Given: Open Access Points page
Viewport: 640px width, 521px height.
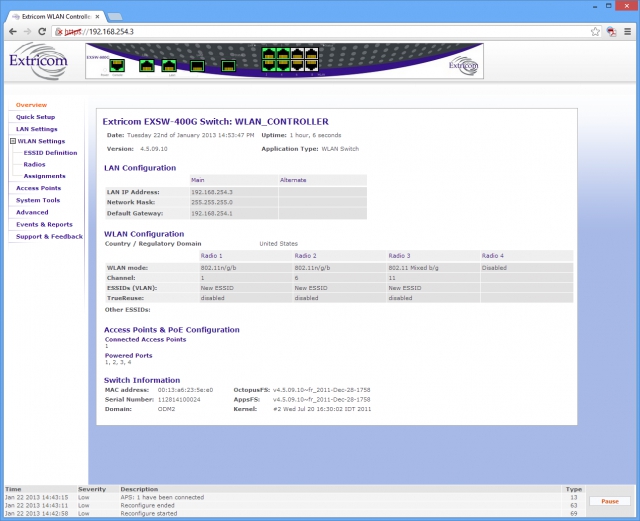Looking at the screenshot, I should tap(38, 188).
